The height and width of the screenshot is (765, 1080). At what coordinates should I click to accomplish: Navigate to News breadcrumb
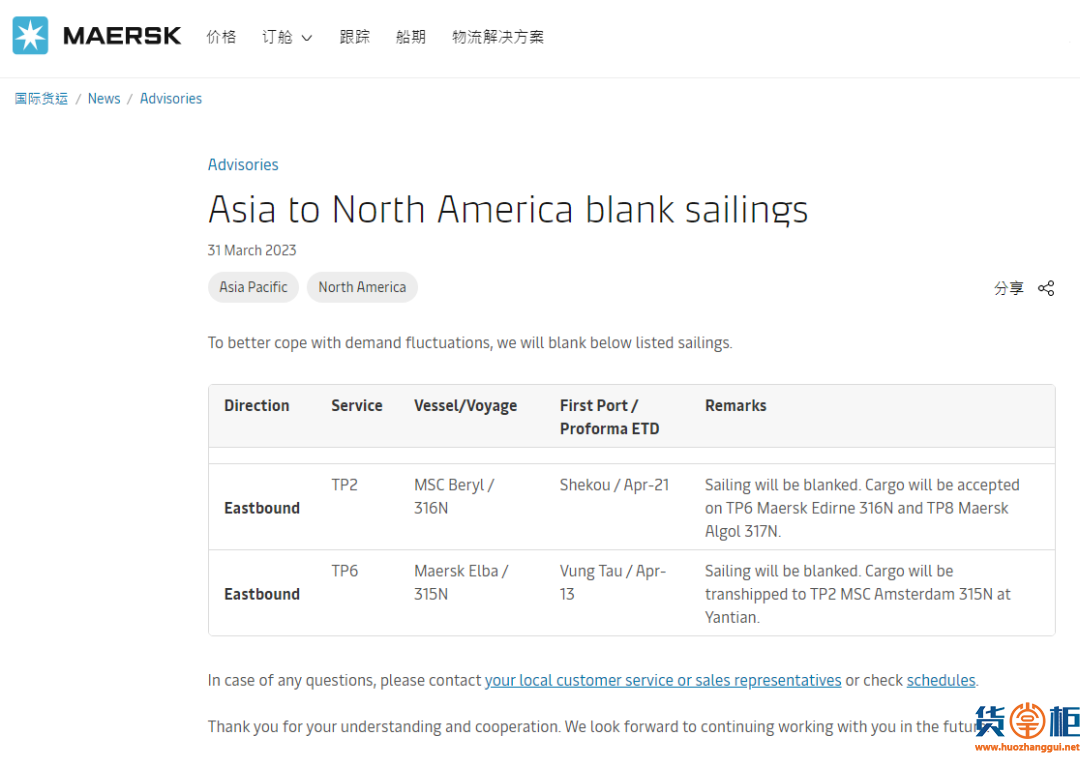(104, 98)
